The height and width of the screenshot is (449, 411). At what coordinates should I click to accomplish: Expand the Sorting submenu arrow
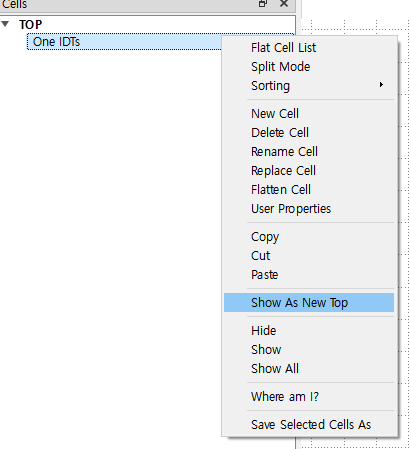point(381,85)
